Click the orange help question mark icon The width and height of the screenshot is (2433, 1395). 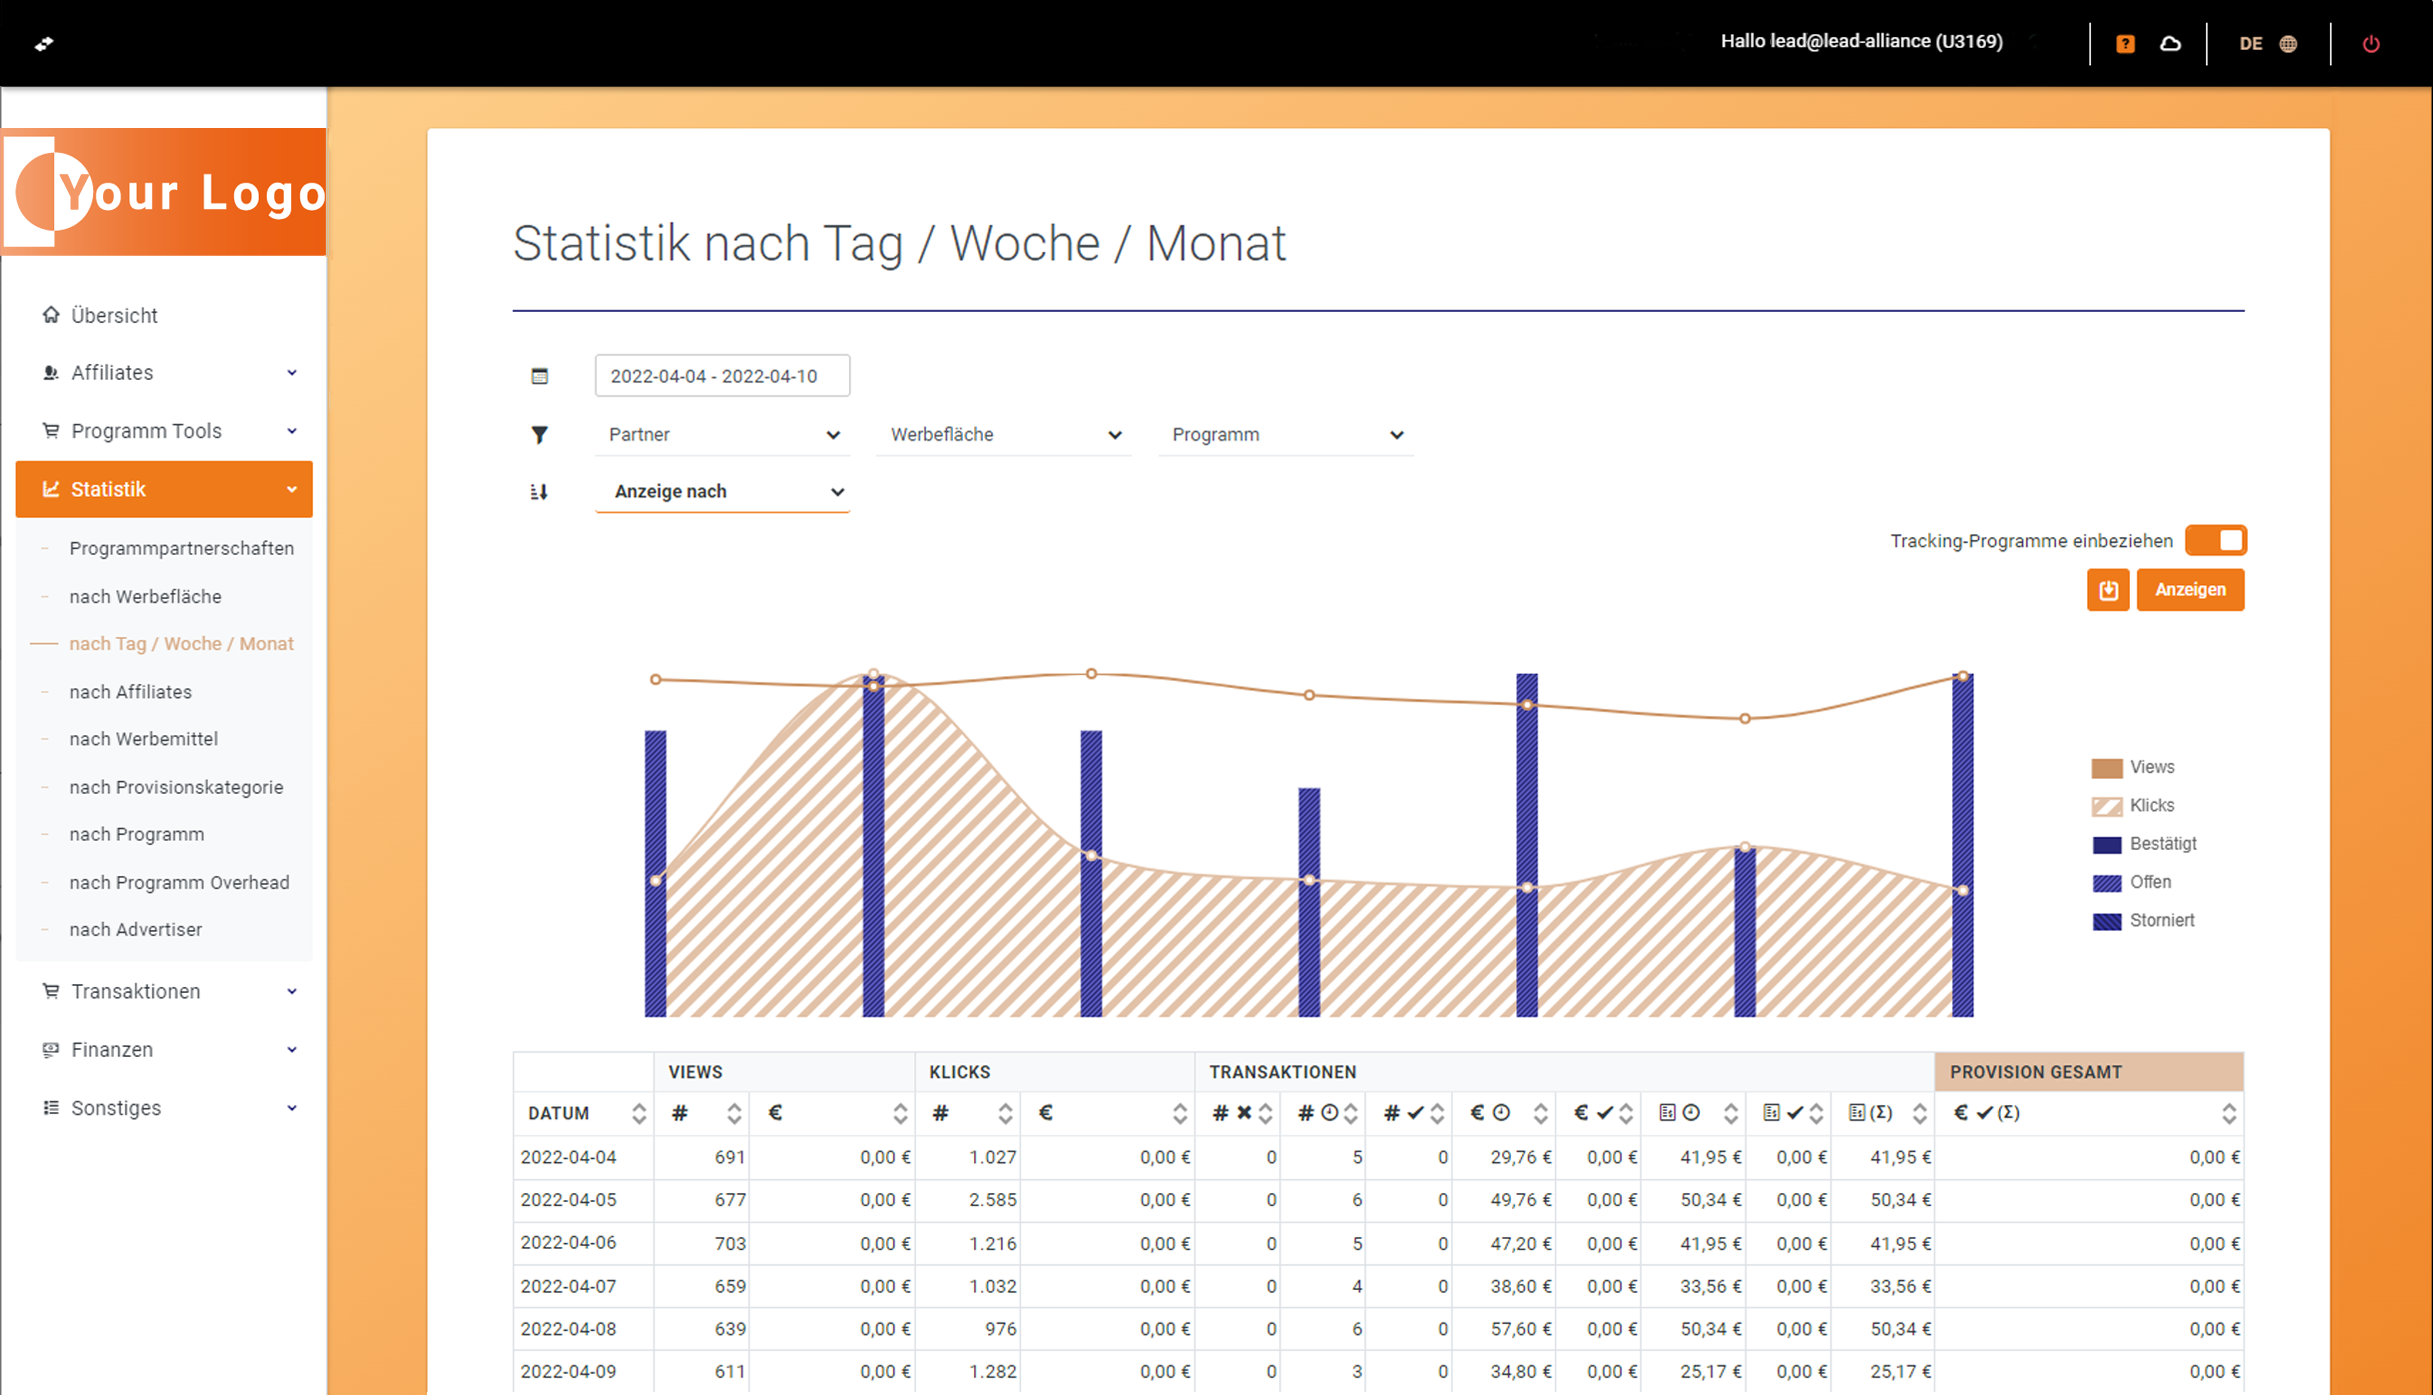click(x=2125, y=44)
